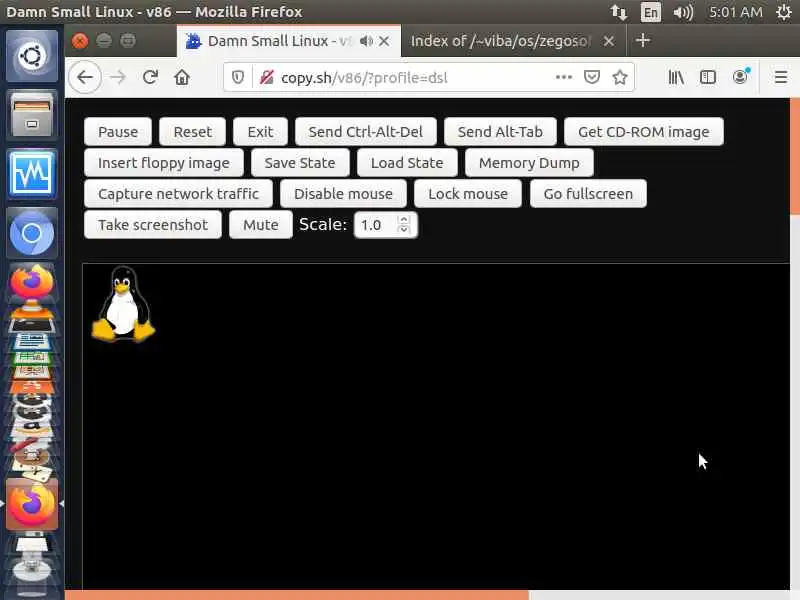This screenshot has width=800, height=600.
Task: Click the Save State button
Action: coord(300,163)
